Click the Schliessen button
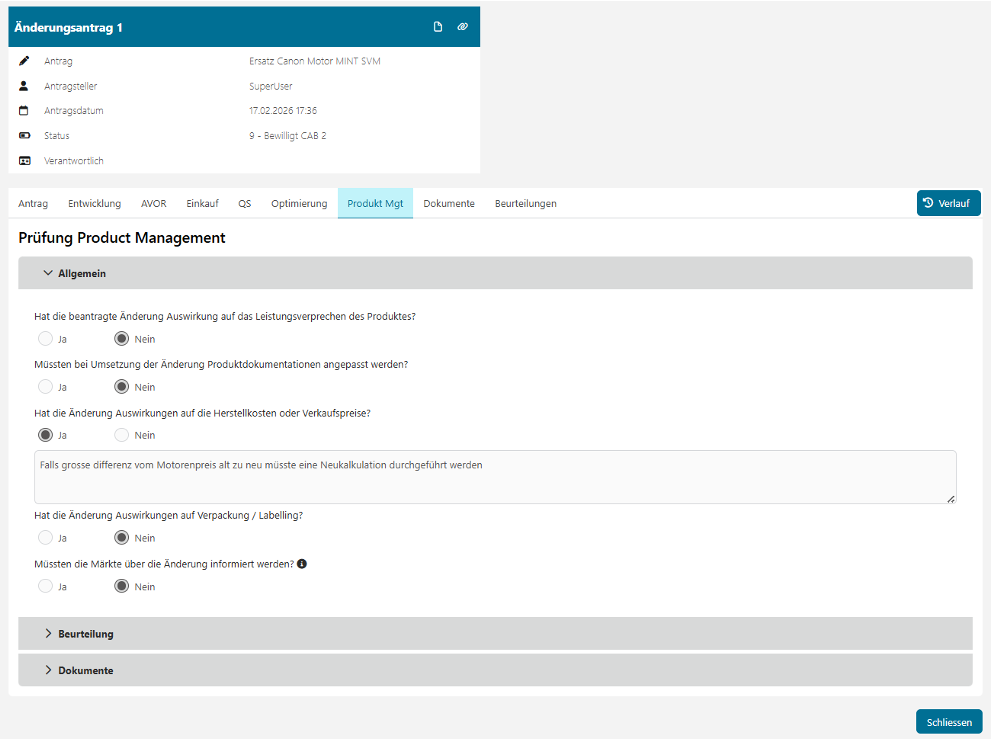The image size is (991, 740). 949,722
